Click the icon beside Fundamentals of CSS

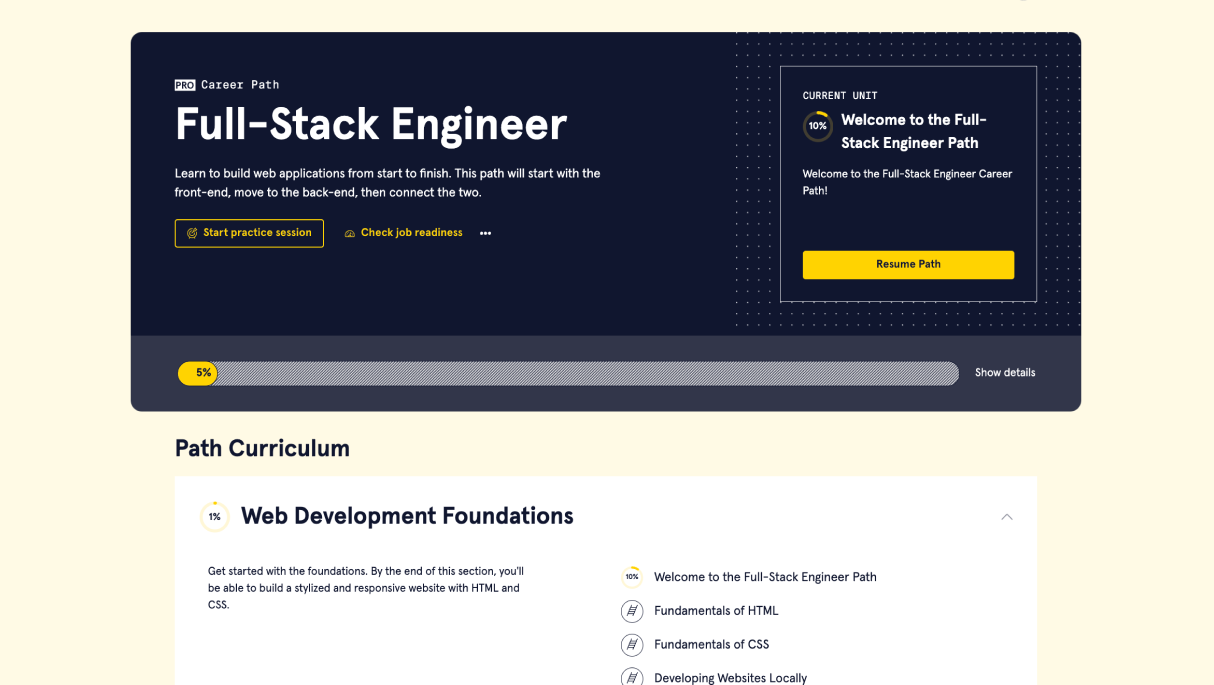632,645
